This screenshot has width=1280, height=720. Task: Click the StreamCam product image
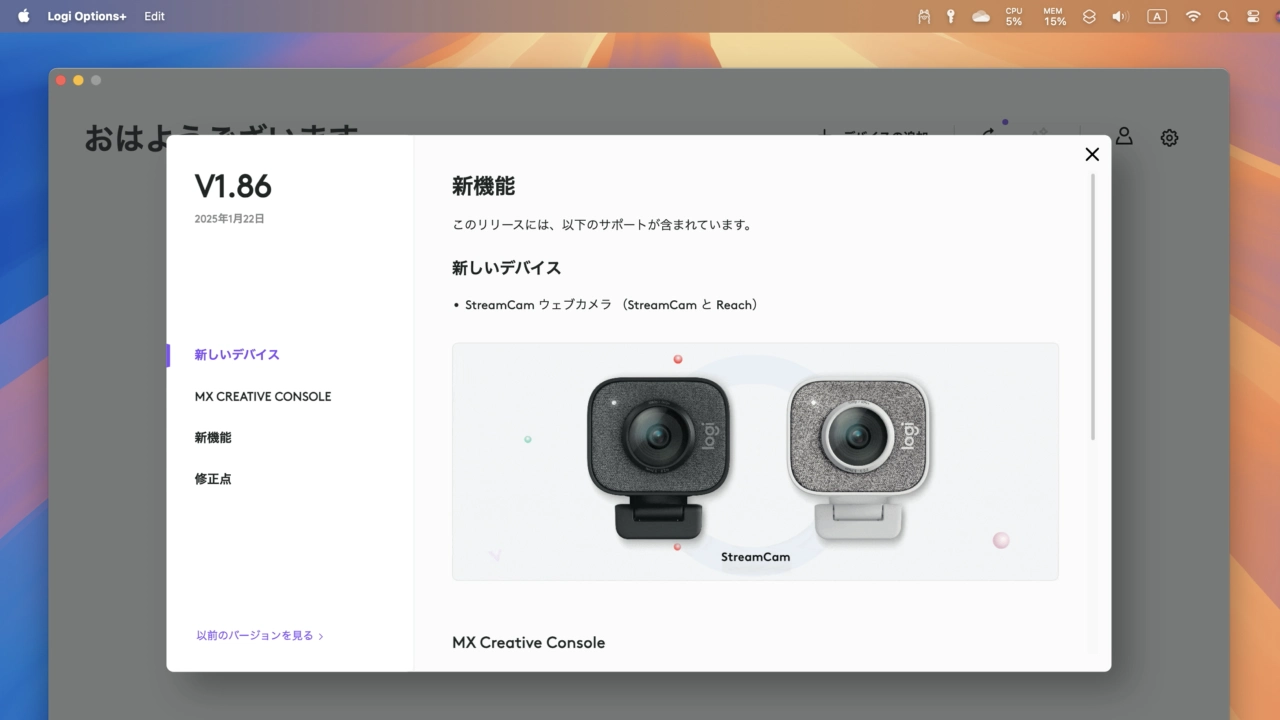pos(755,461)
